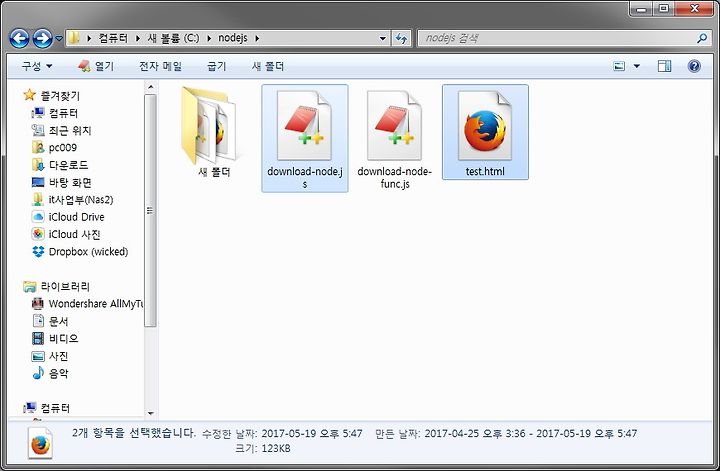Open help with the question mark icon
Screen dimensions: 720x471
click(694, 66)
